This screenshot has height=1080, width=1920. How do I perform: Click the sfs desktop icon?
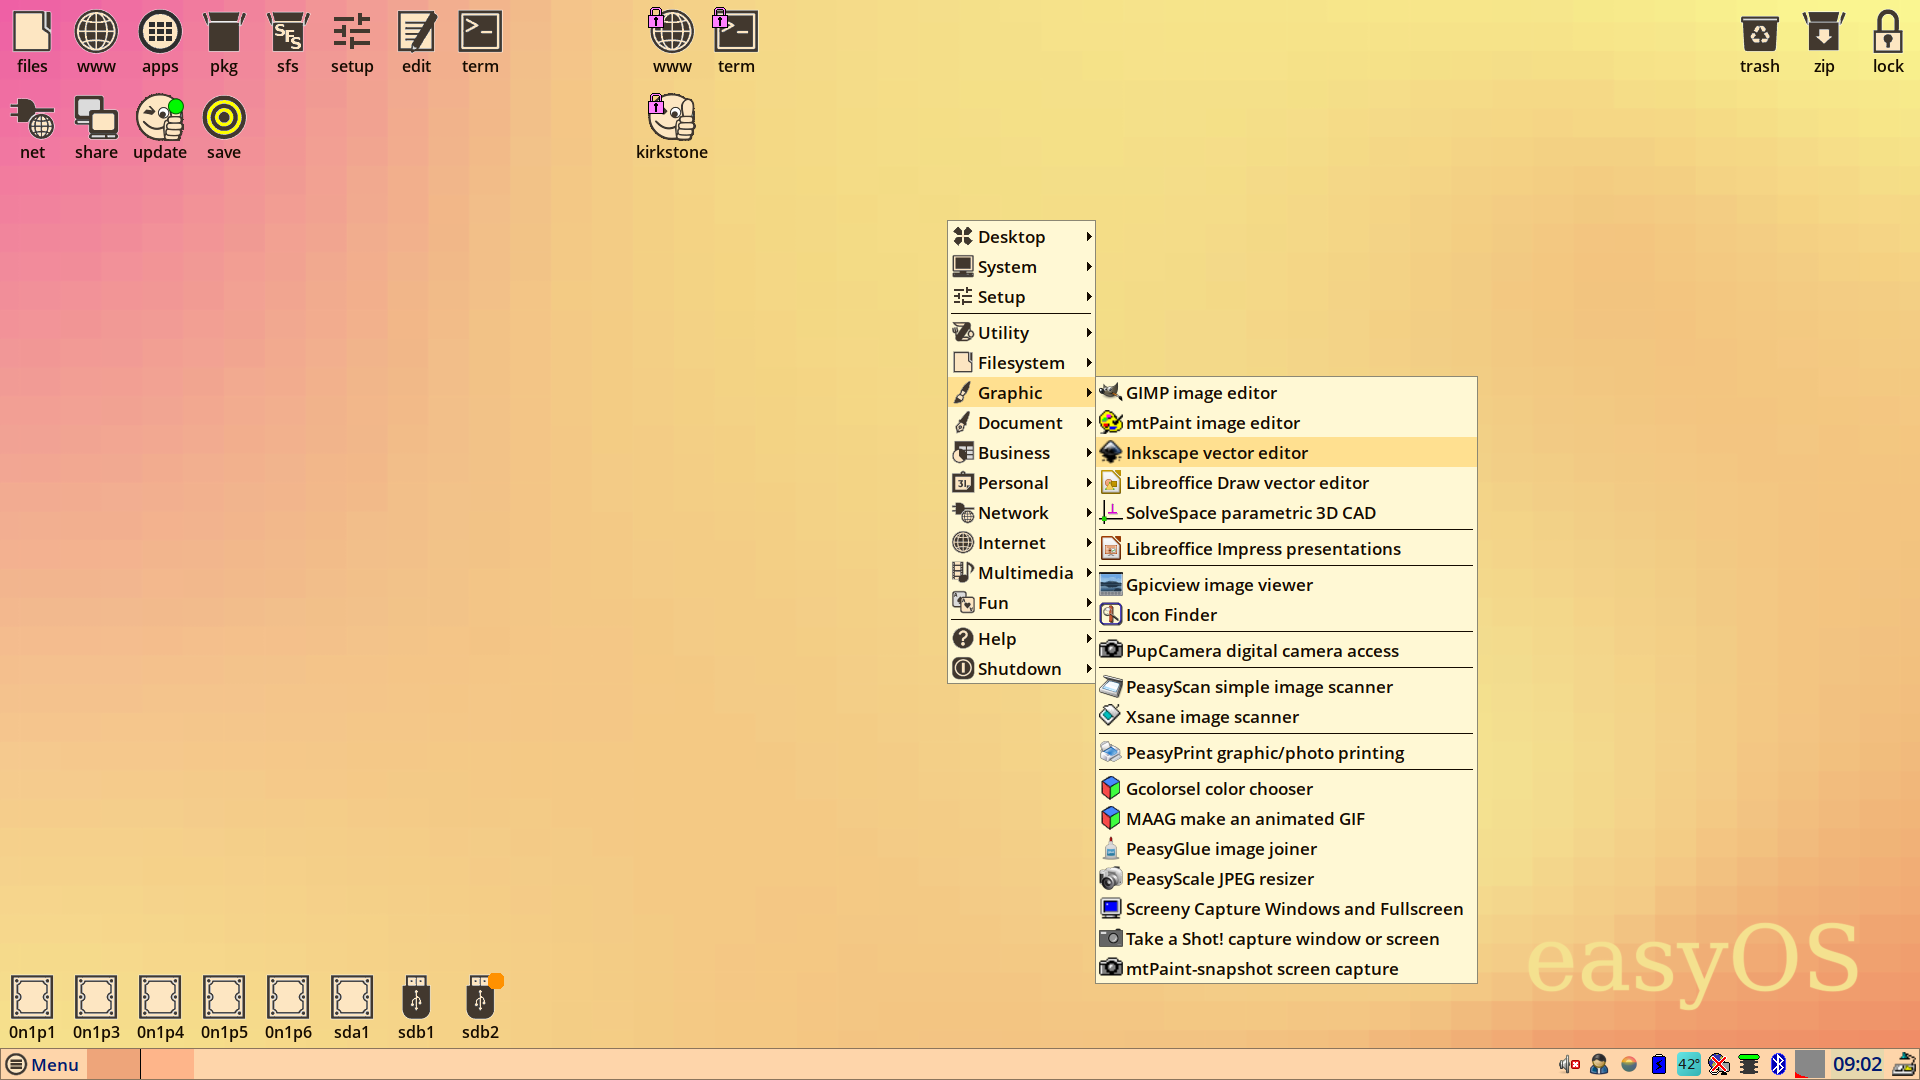click(287, 42)
